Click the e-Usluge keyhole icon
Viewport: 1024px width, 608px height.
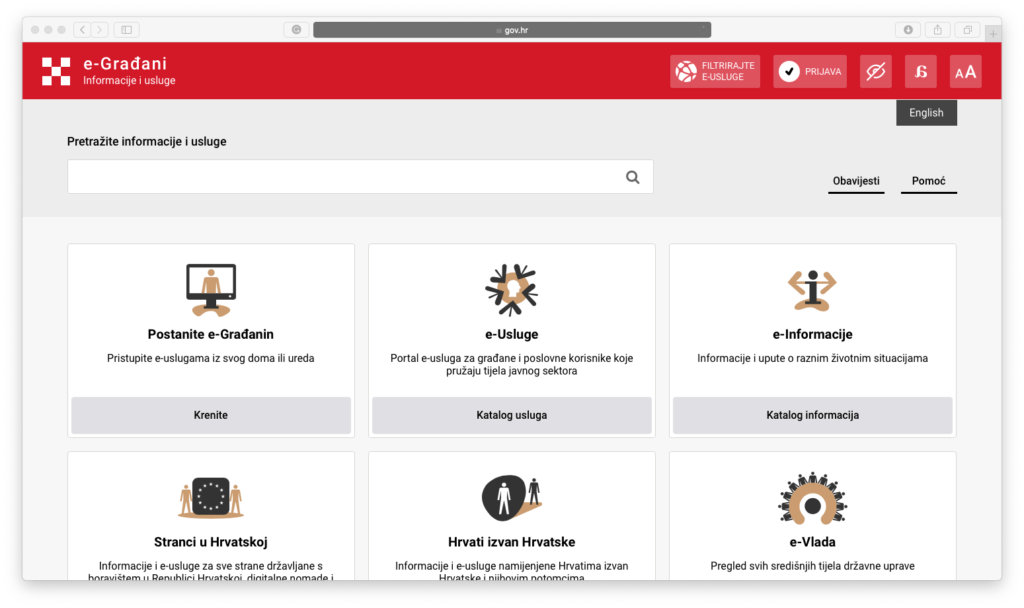(x=511, y=290)
